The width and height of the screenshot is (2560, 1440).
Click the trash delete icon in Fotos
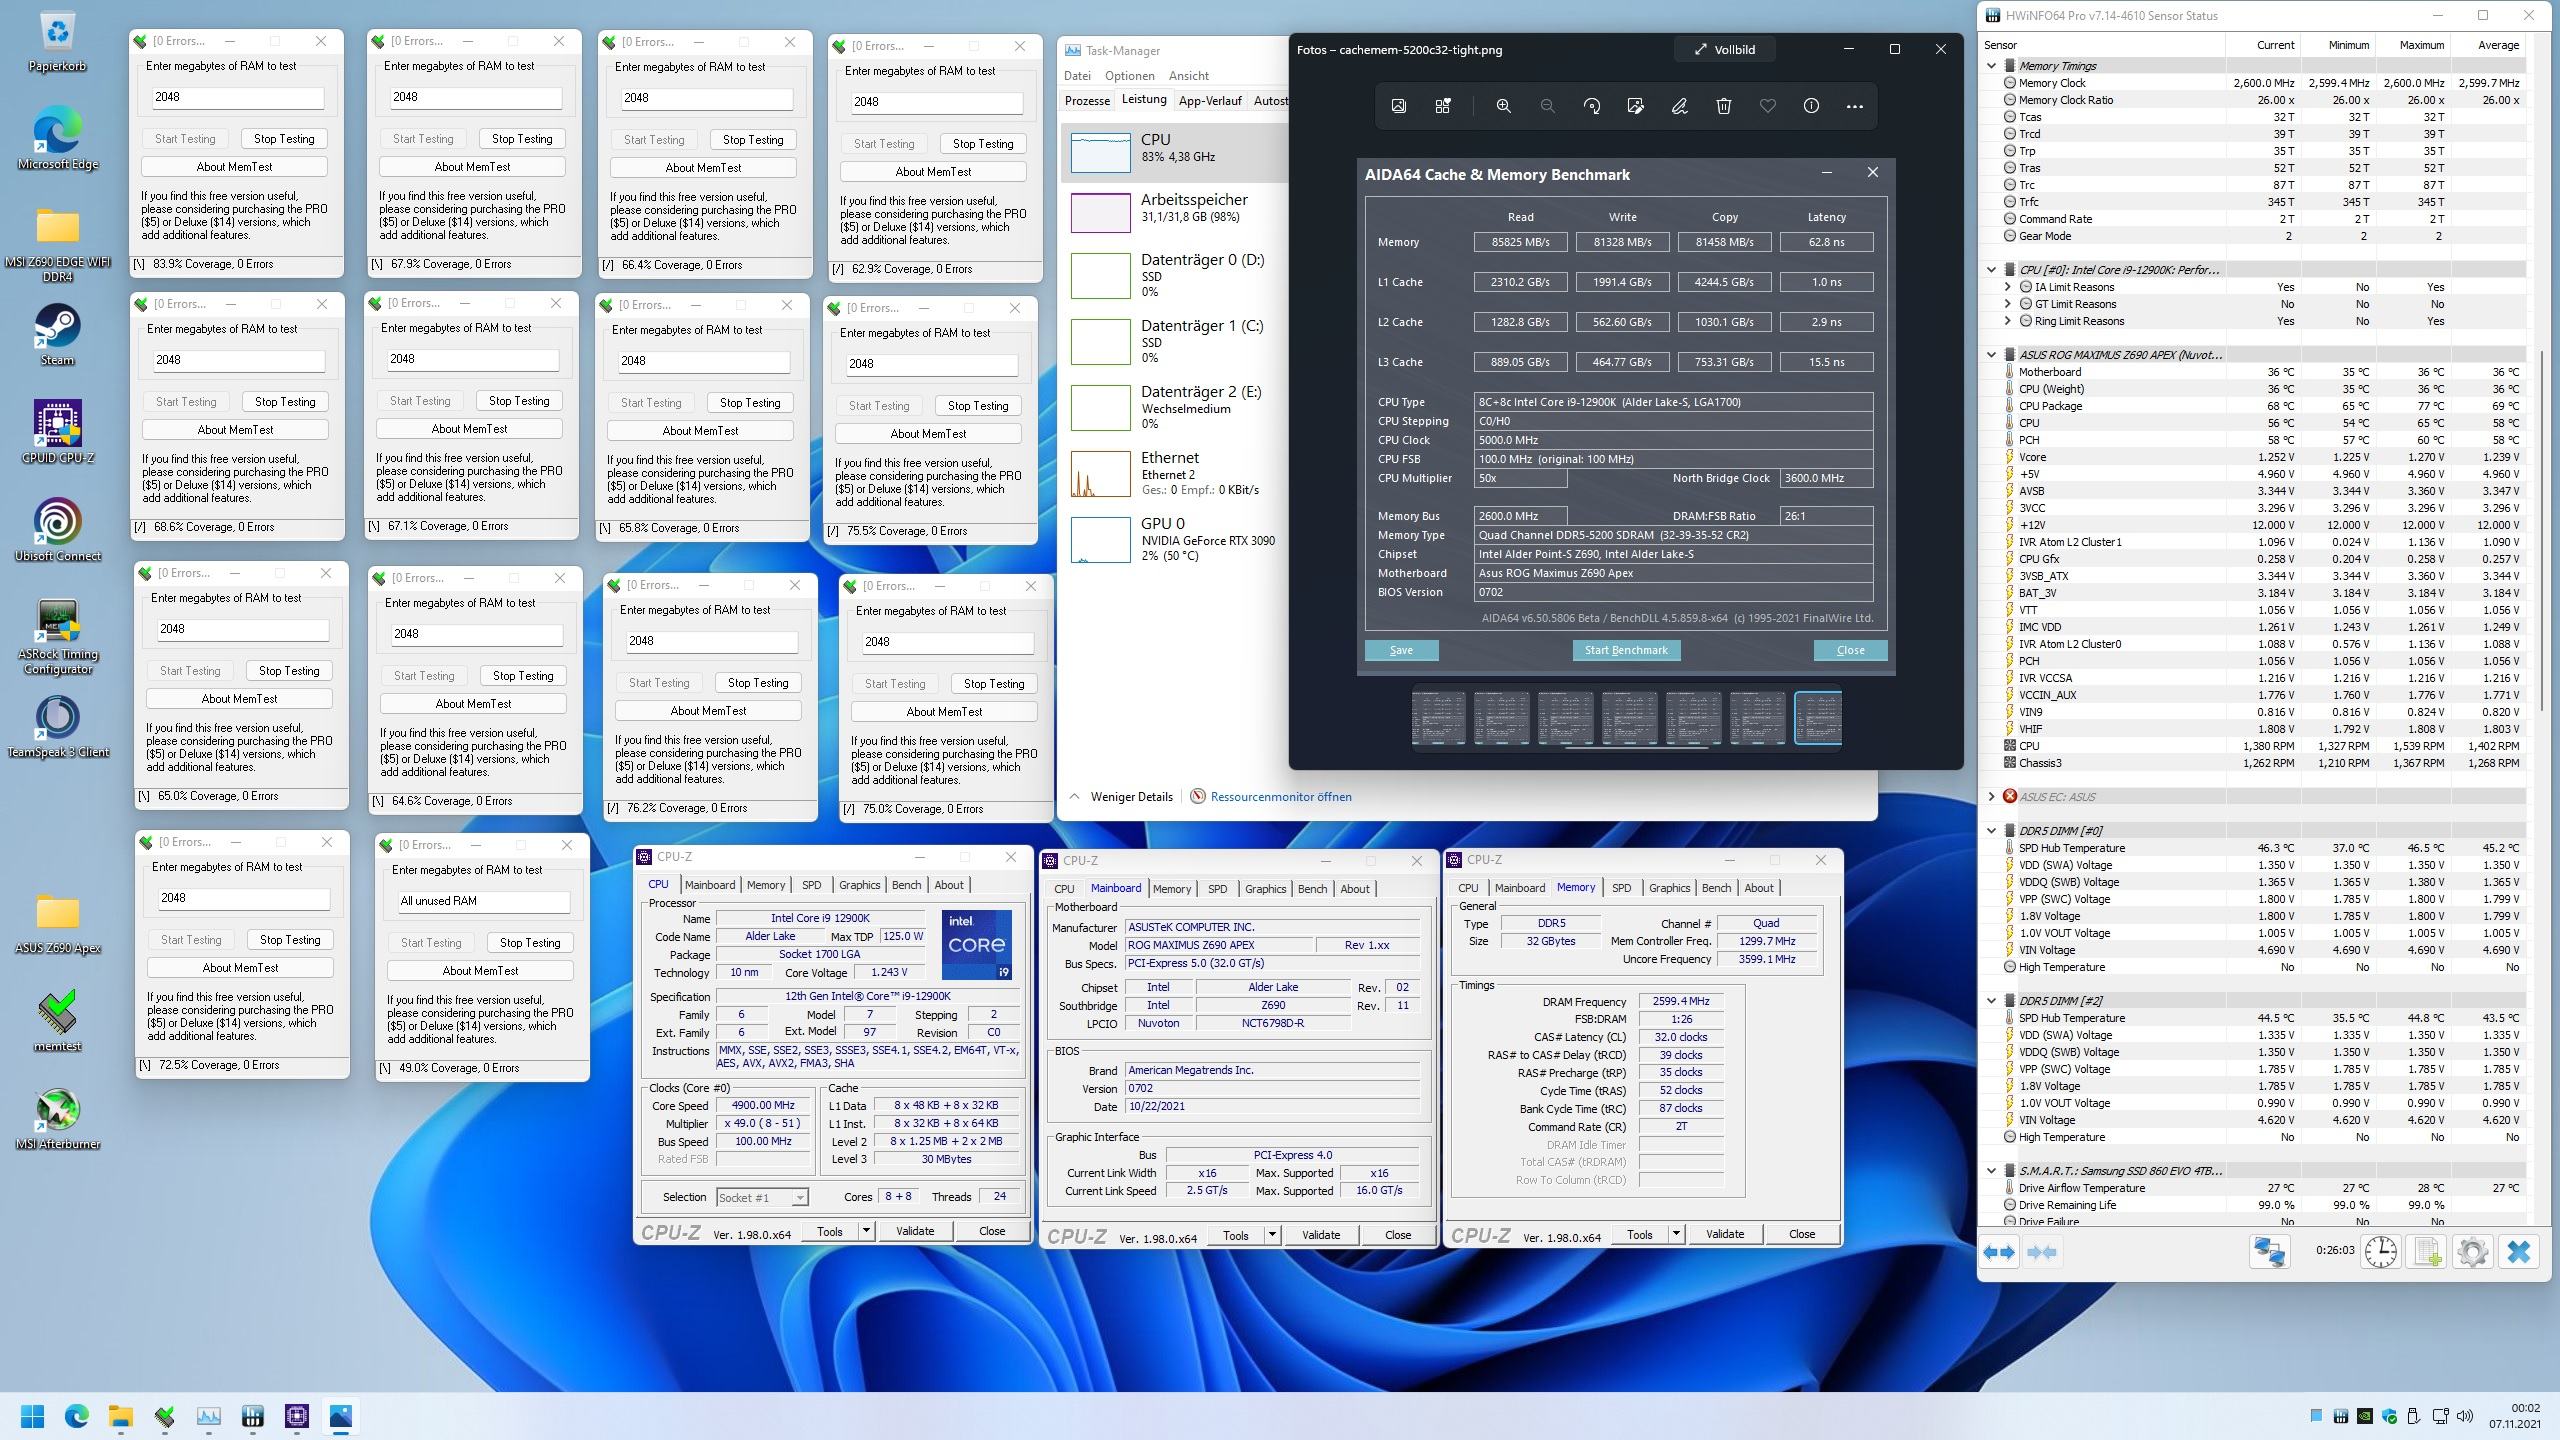1723,106
